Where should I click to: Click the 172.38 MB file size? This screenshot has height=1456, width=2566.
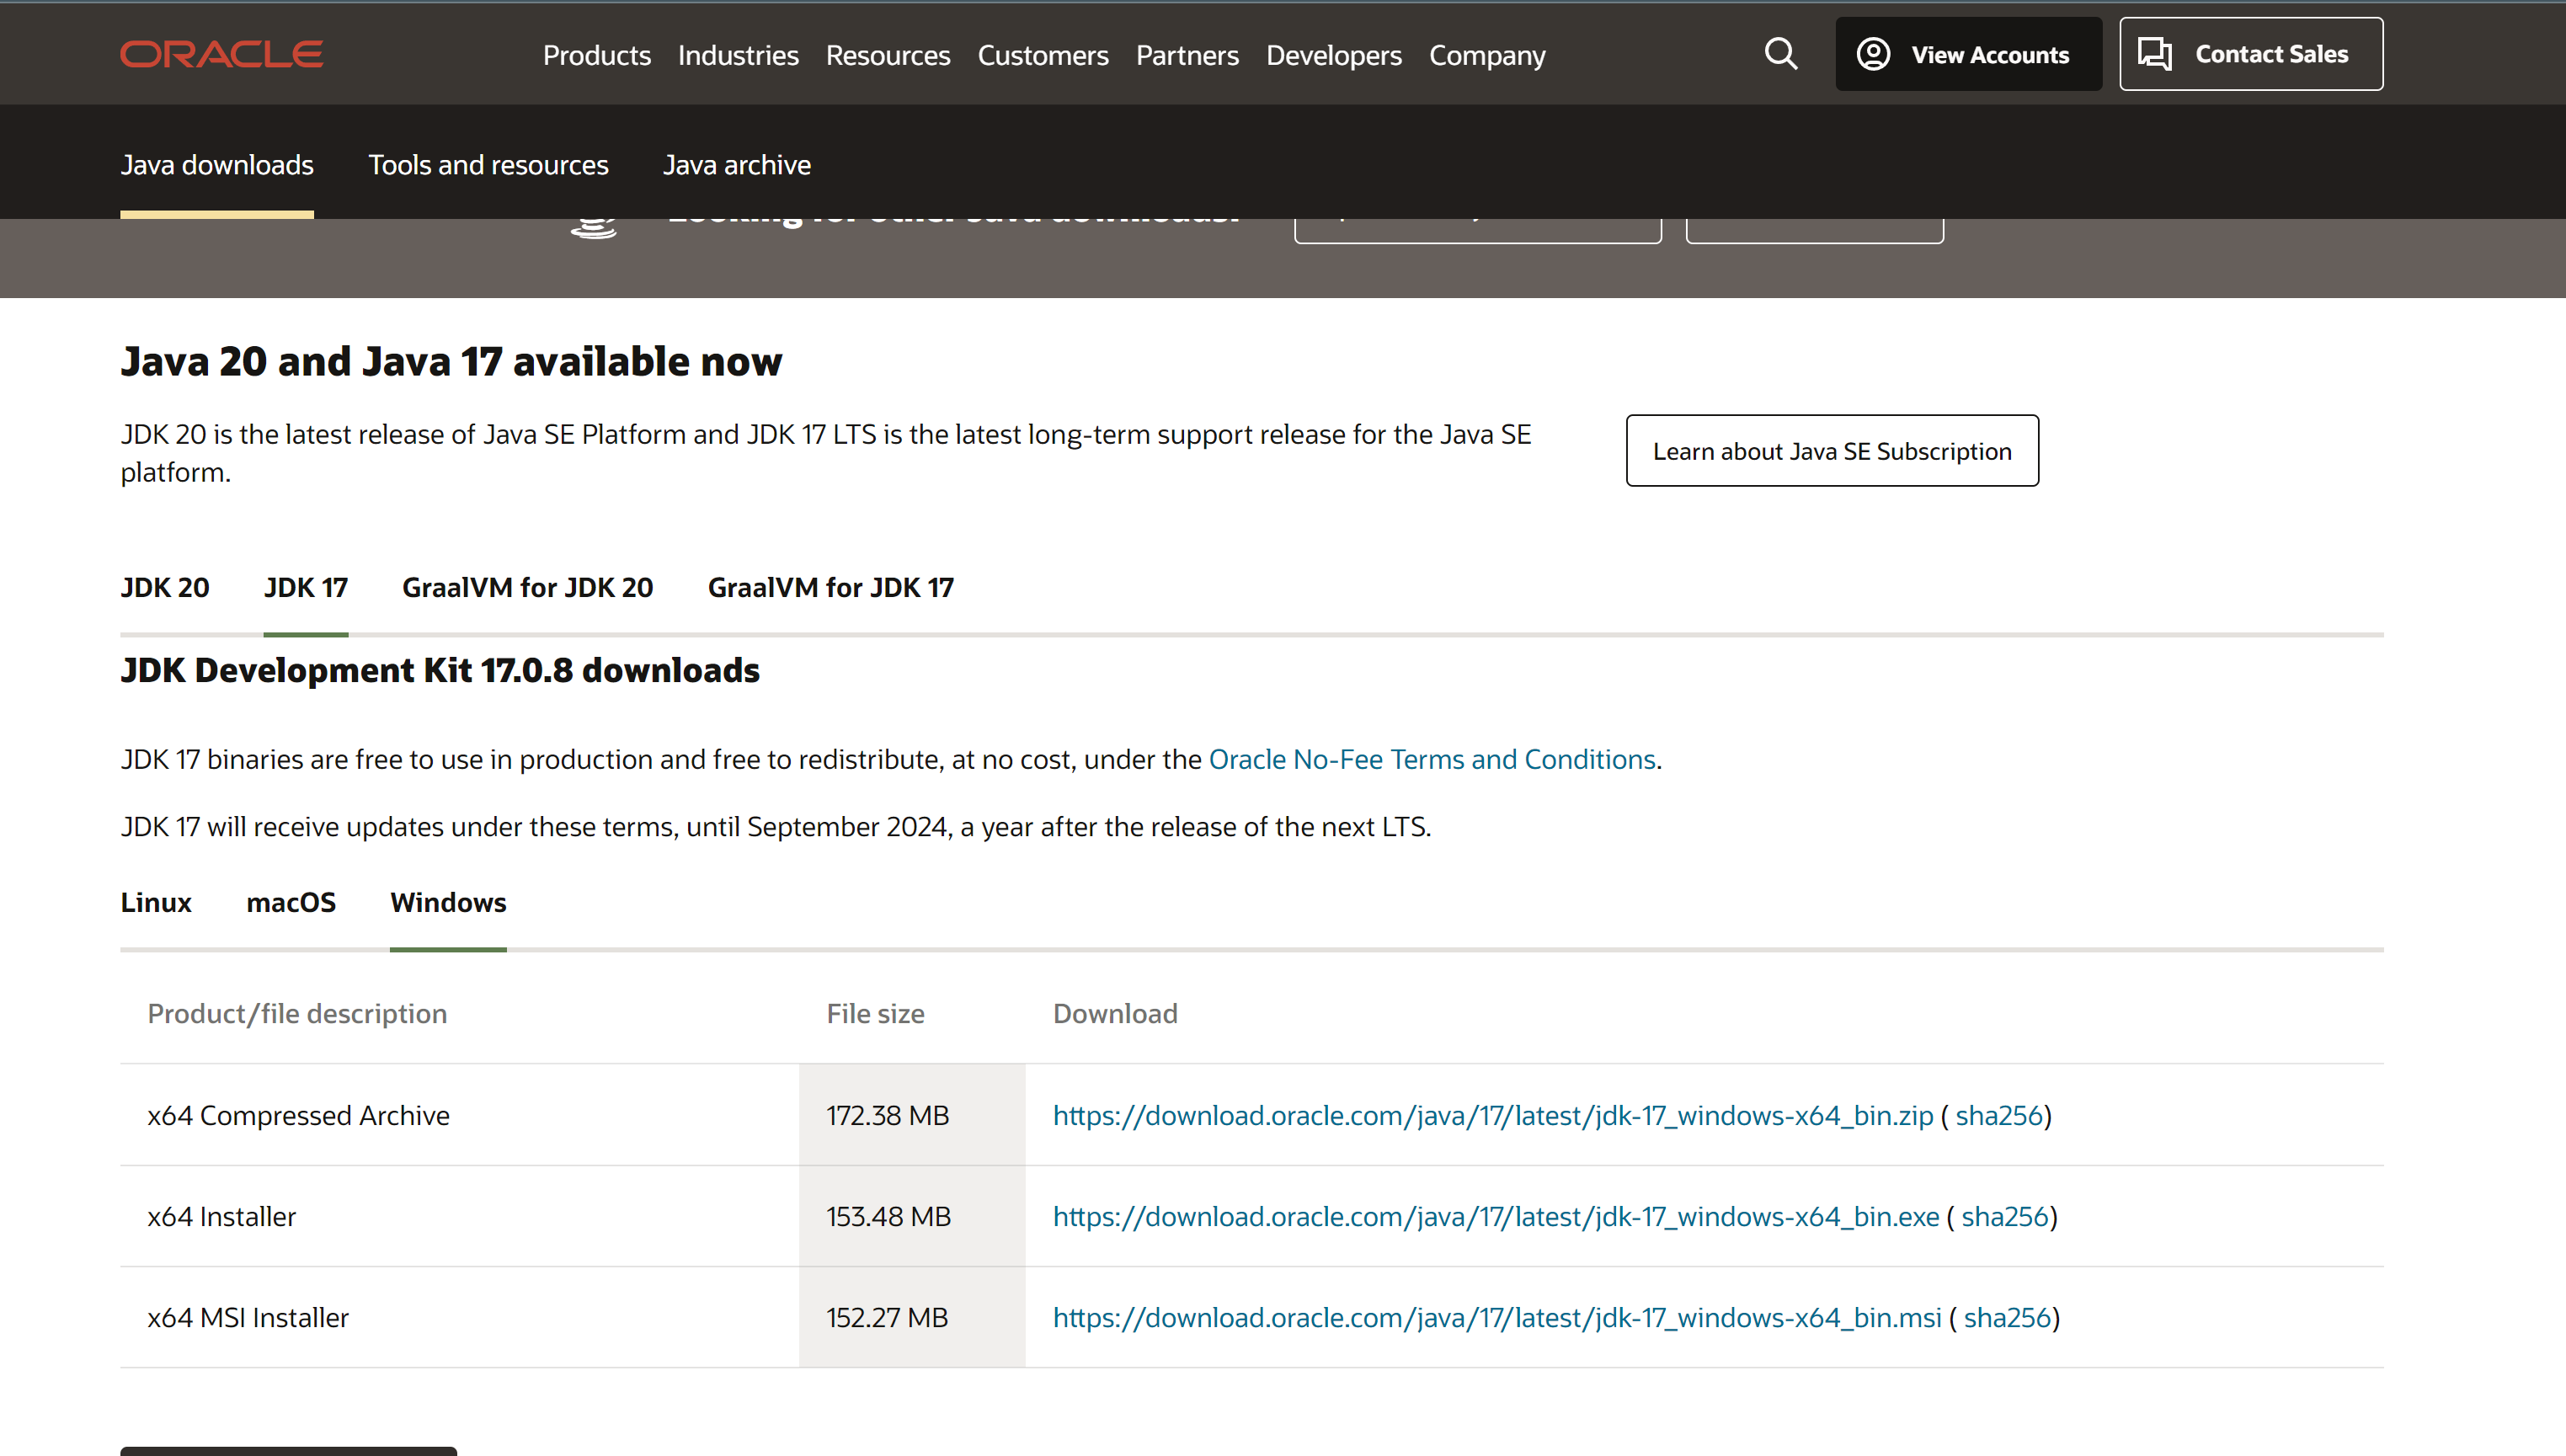click(888, 1115)
